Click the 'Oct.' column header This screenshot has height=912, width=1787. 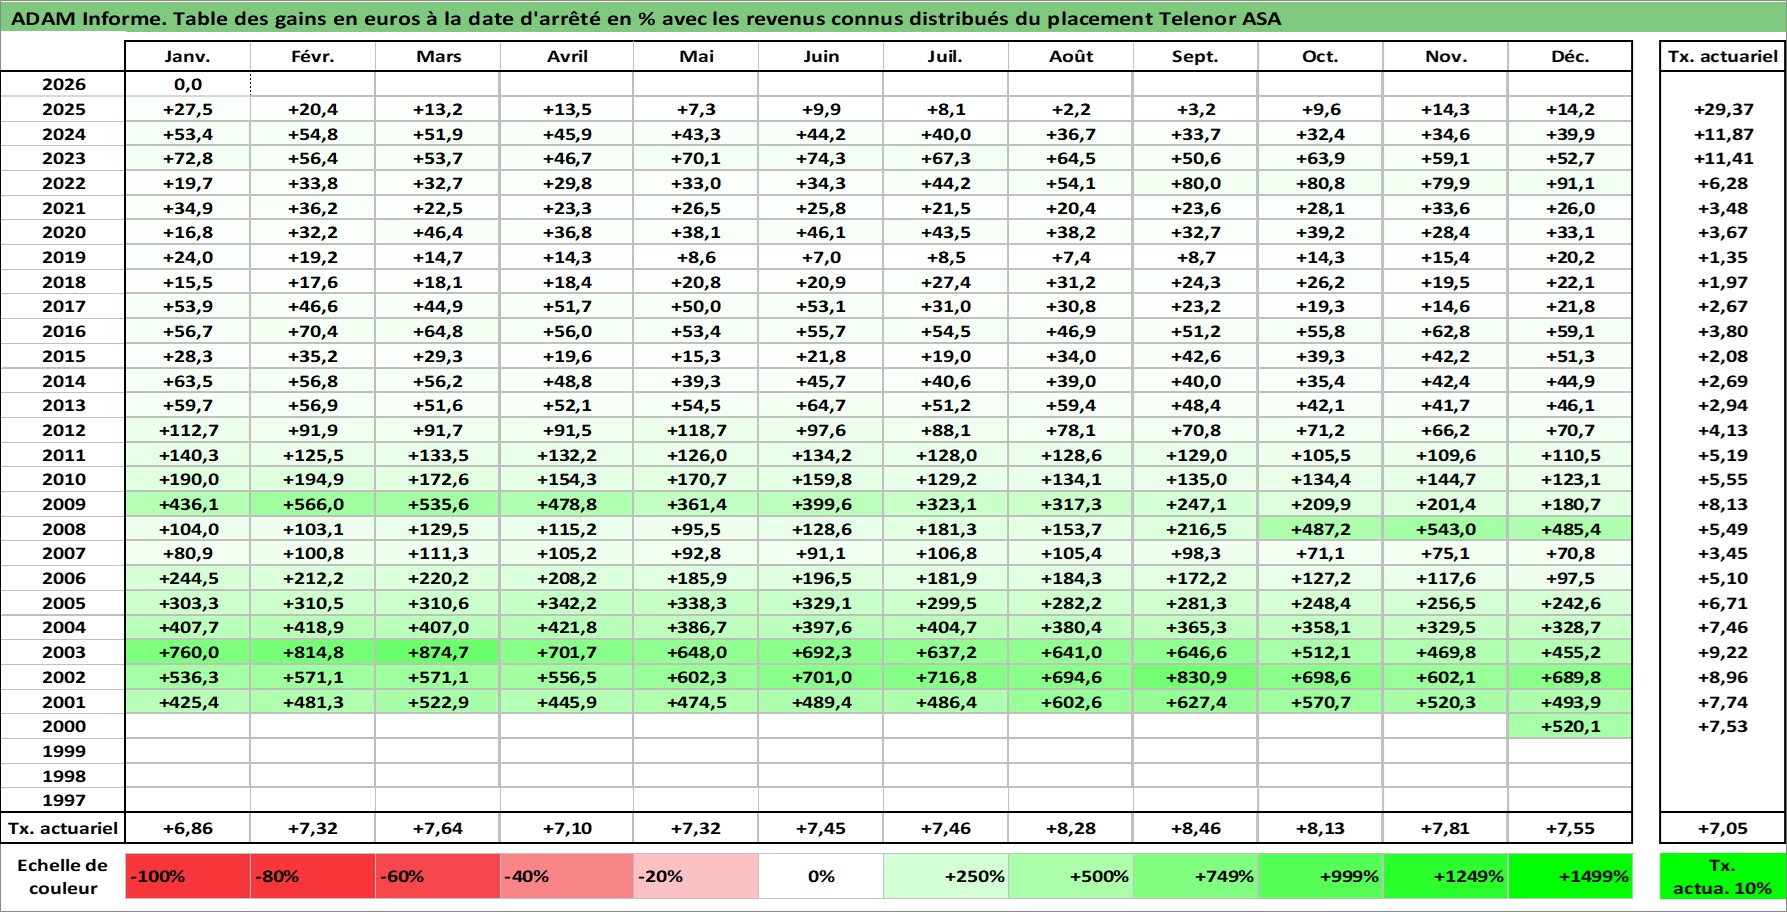pos(1321,57)
